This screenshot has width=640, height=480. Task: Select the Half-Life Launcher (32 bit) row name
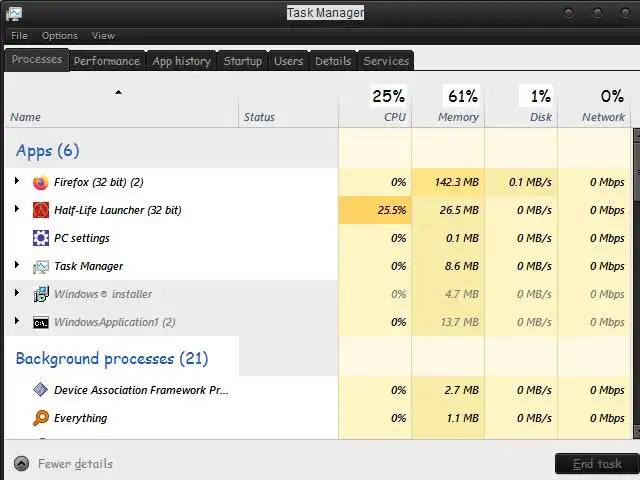(118, 210)
